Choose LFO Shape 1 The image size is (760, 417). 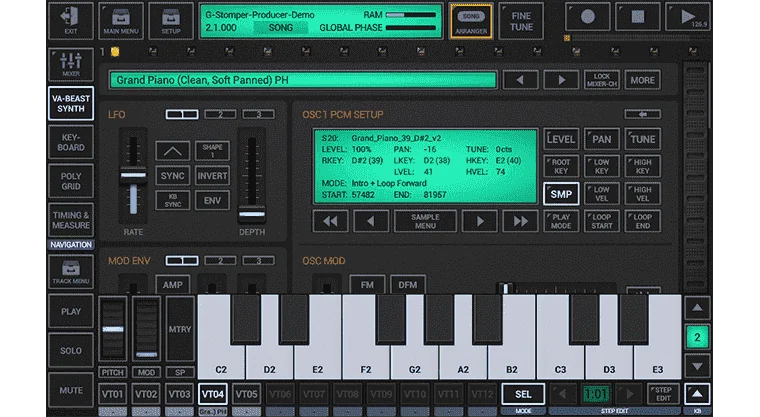click(x=212, y=151)
